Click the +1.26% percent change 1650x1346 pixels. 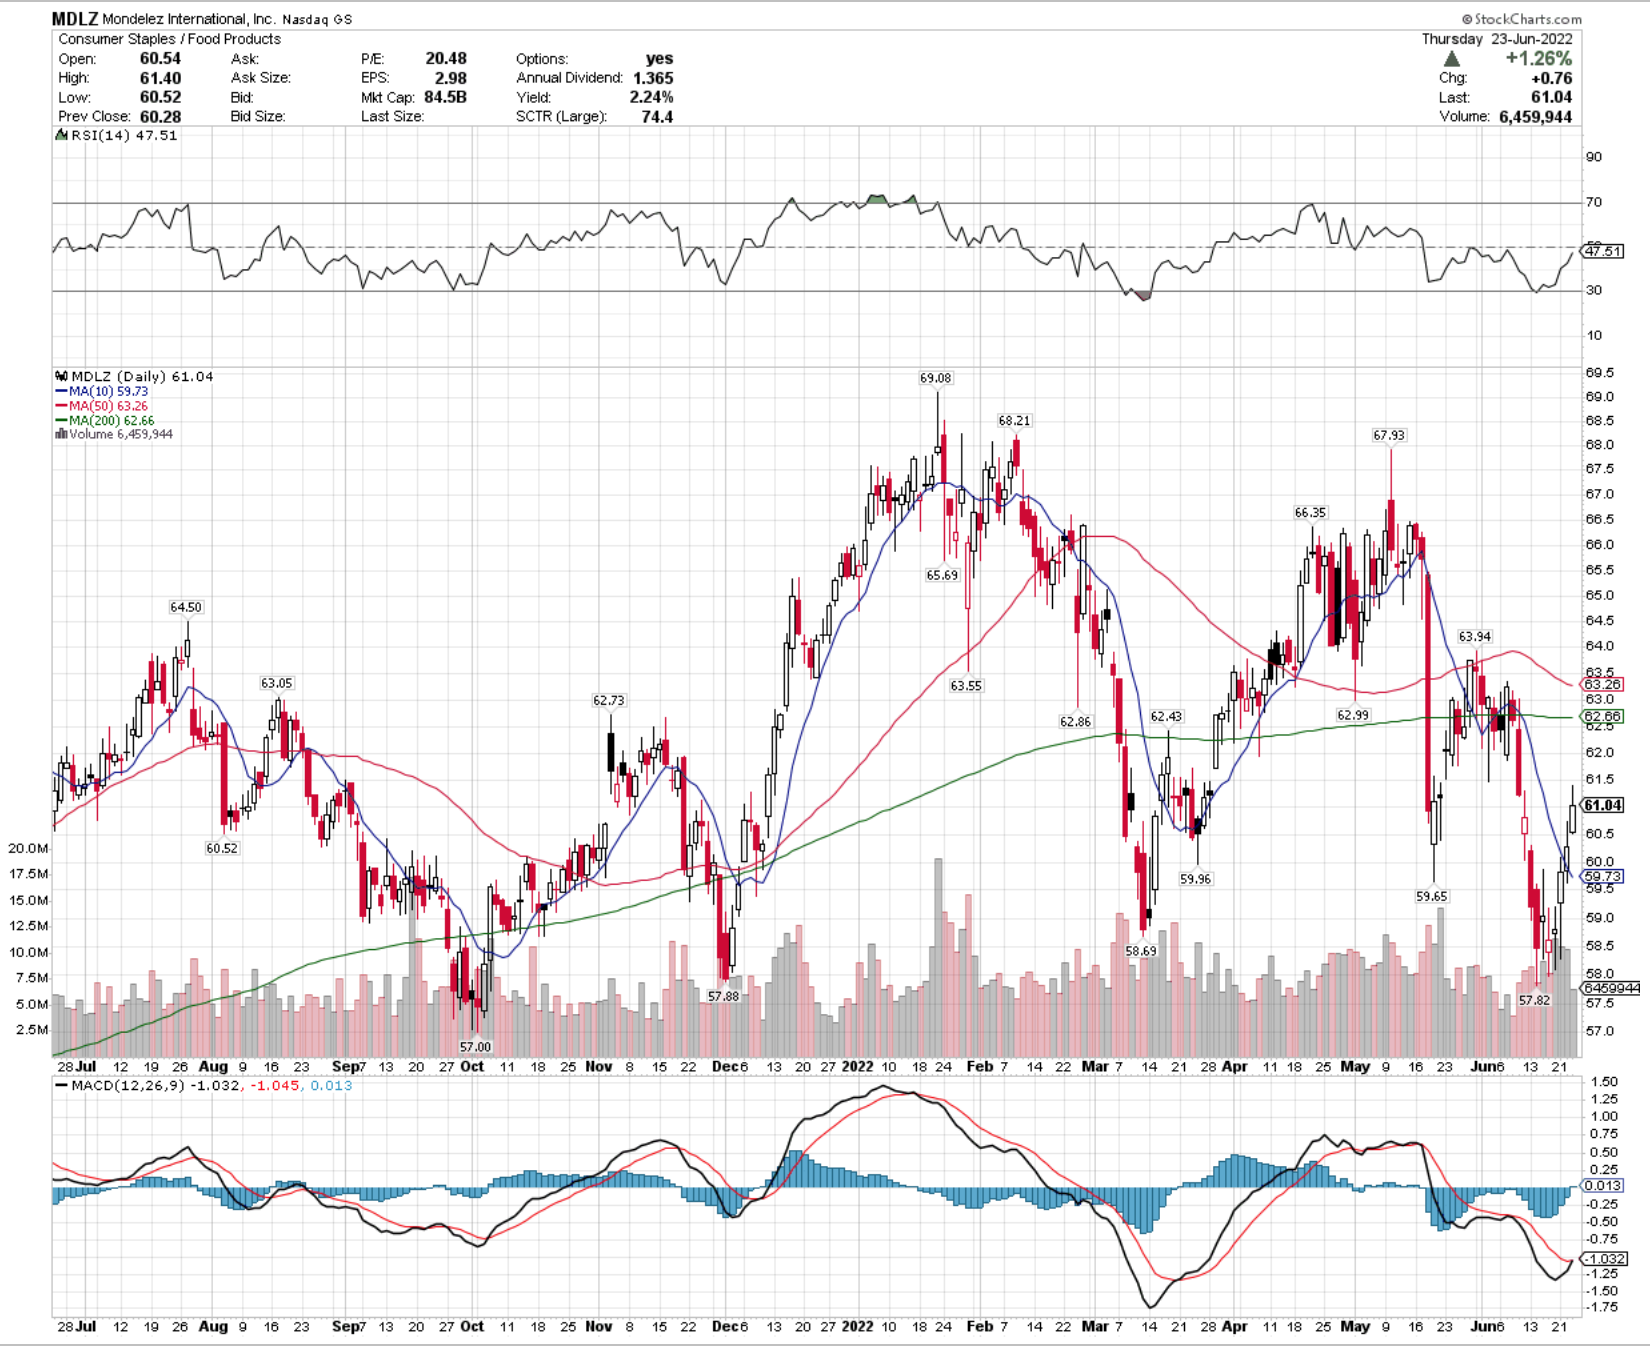pyautogui.click(x=1539, y=59)
